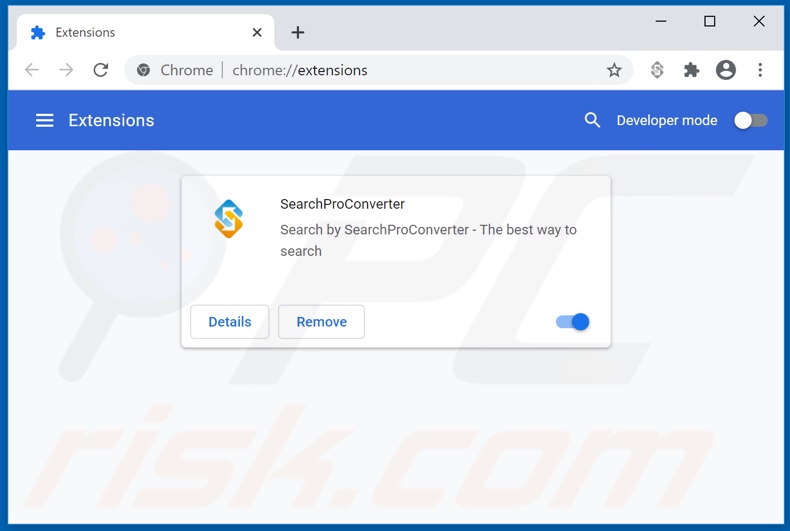Open the Chrome profile avatar menu
The image size is (790, 531).
726,70
